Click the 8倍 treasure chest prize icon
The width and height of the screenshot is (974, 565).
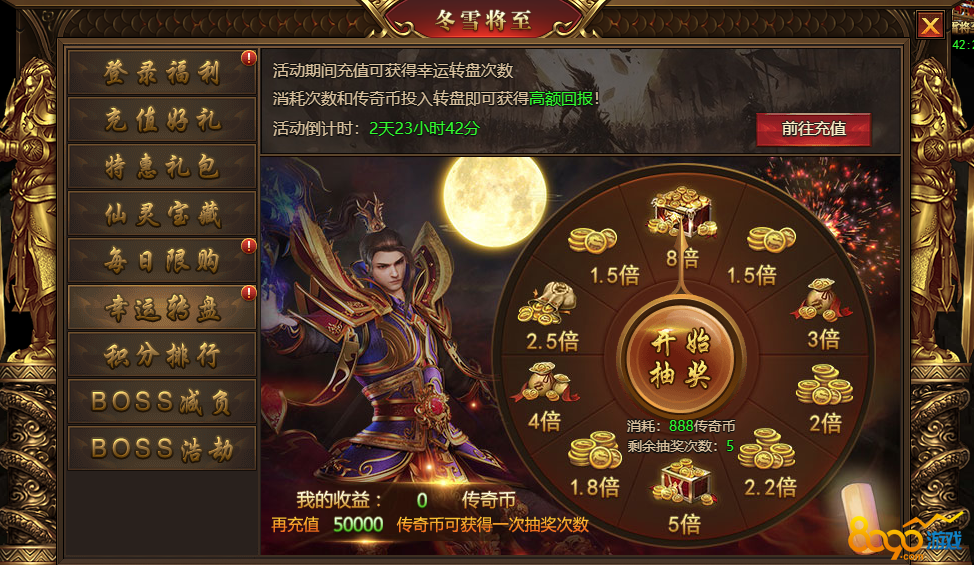point(682,212)
